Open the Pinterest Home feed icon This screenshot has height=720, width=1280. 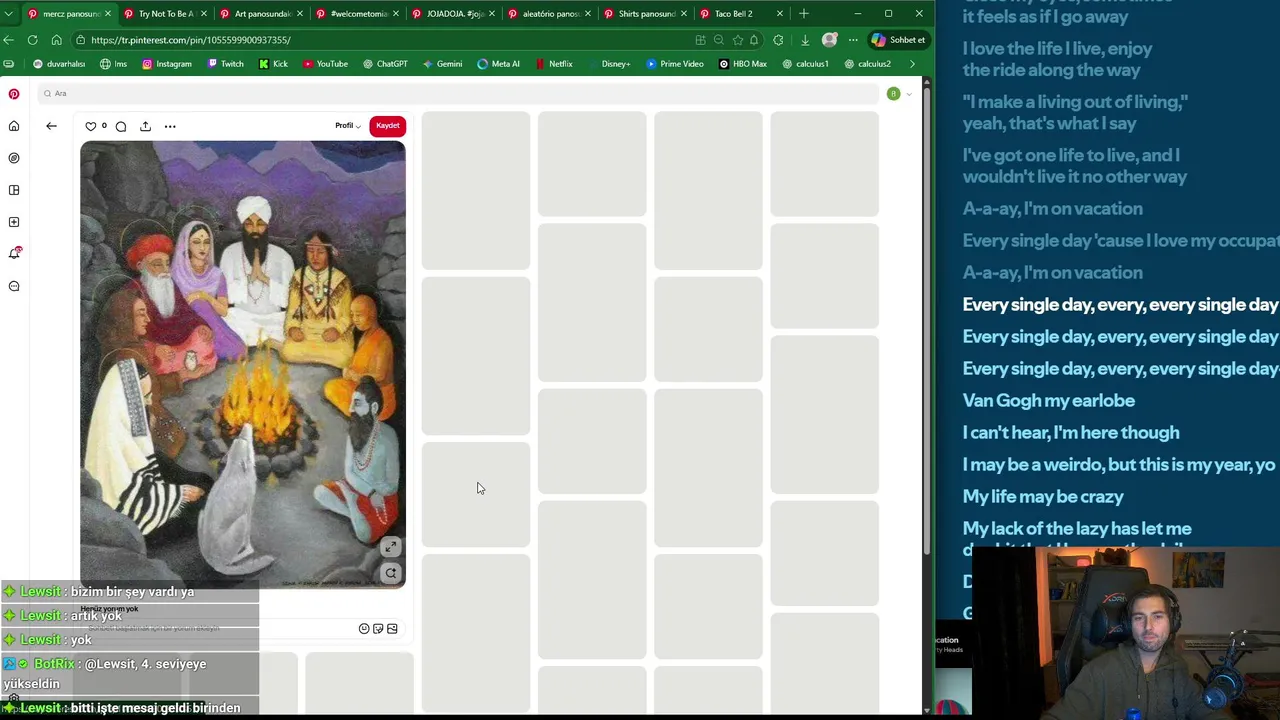14,126
